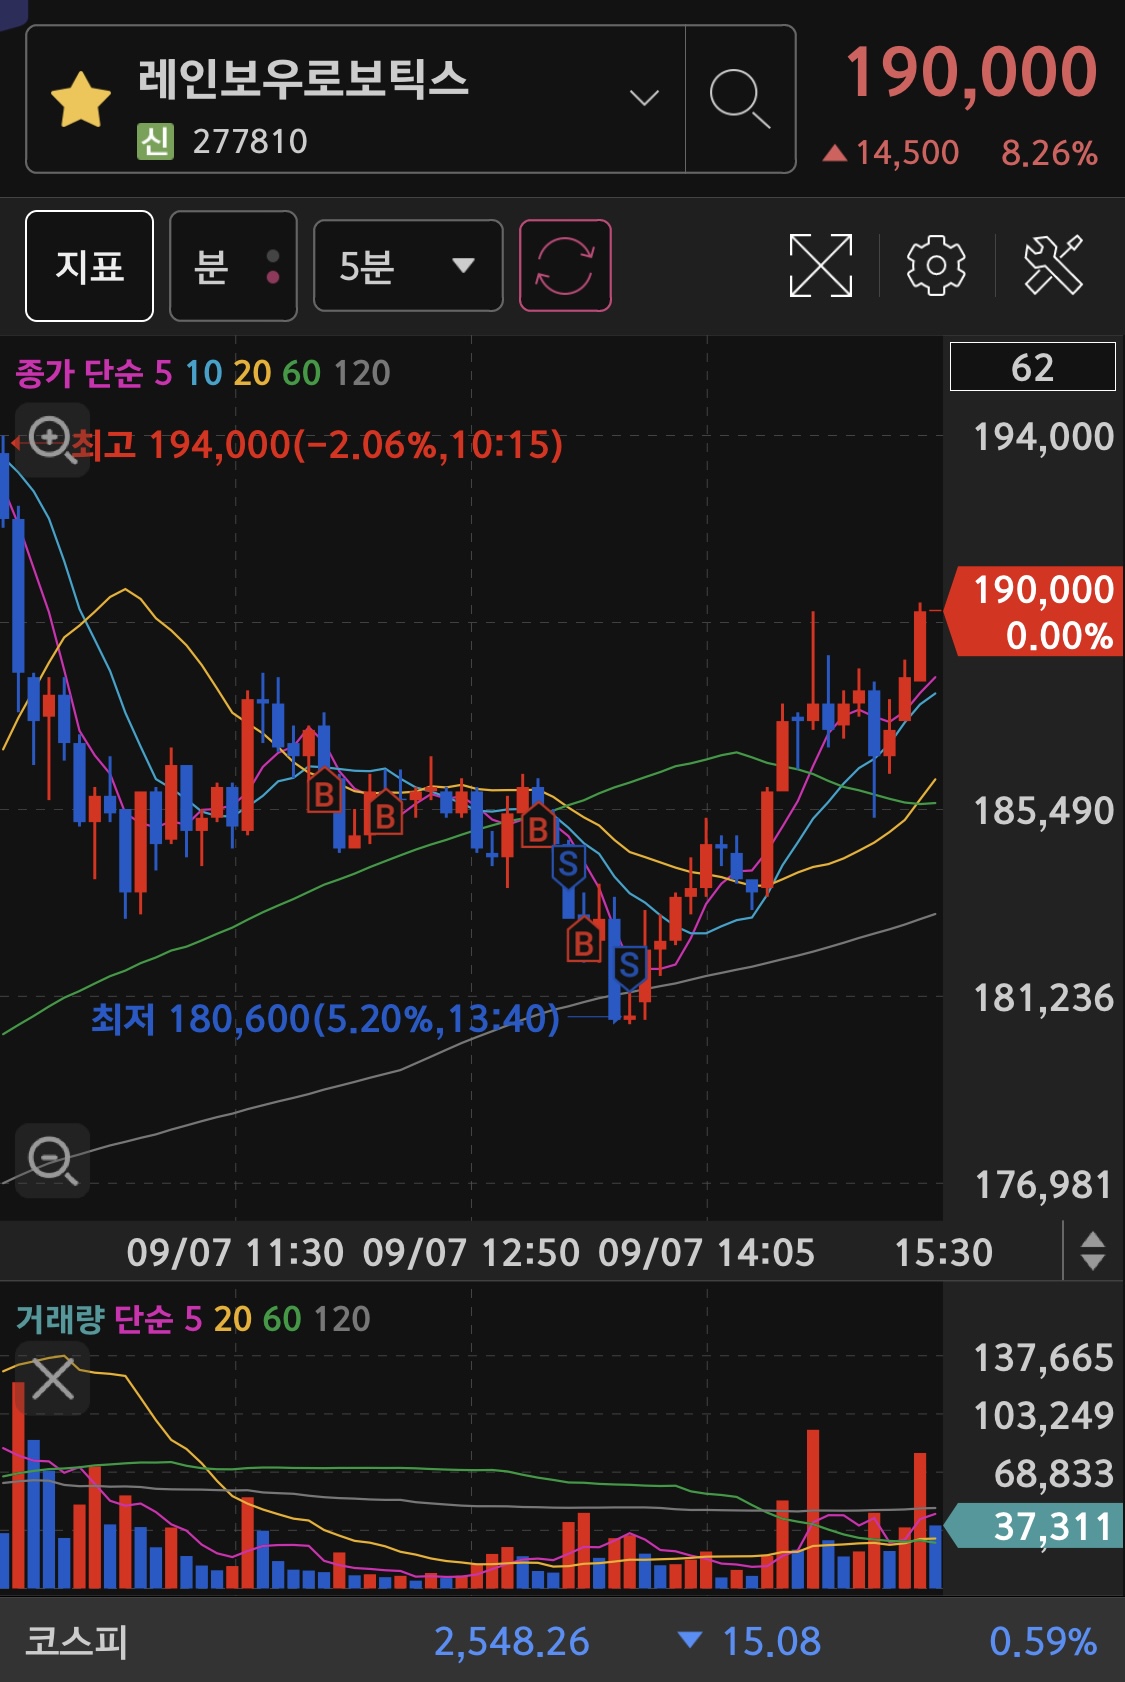Image resolution: width=1125 pixels, height=1682 pixels.
Task: Tap the 15:30 time axis label
Action: (x=943, y=1252)
